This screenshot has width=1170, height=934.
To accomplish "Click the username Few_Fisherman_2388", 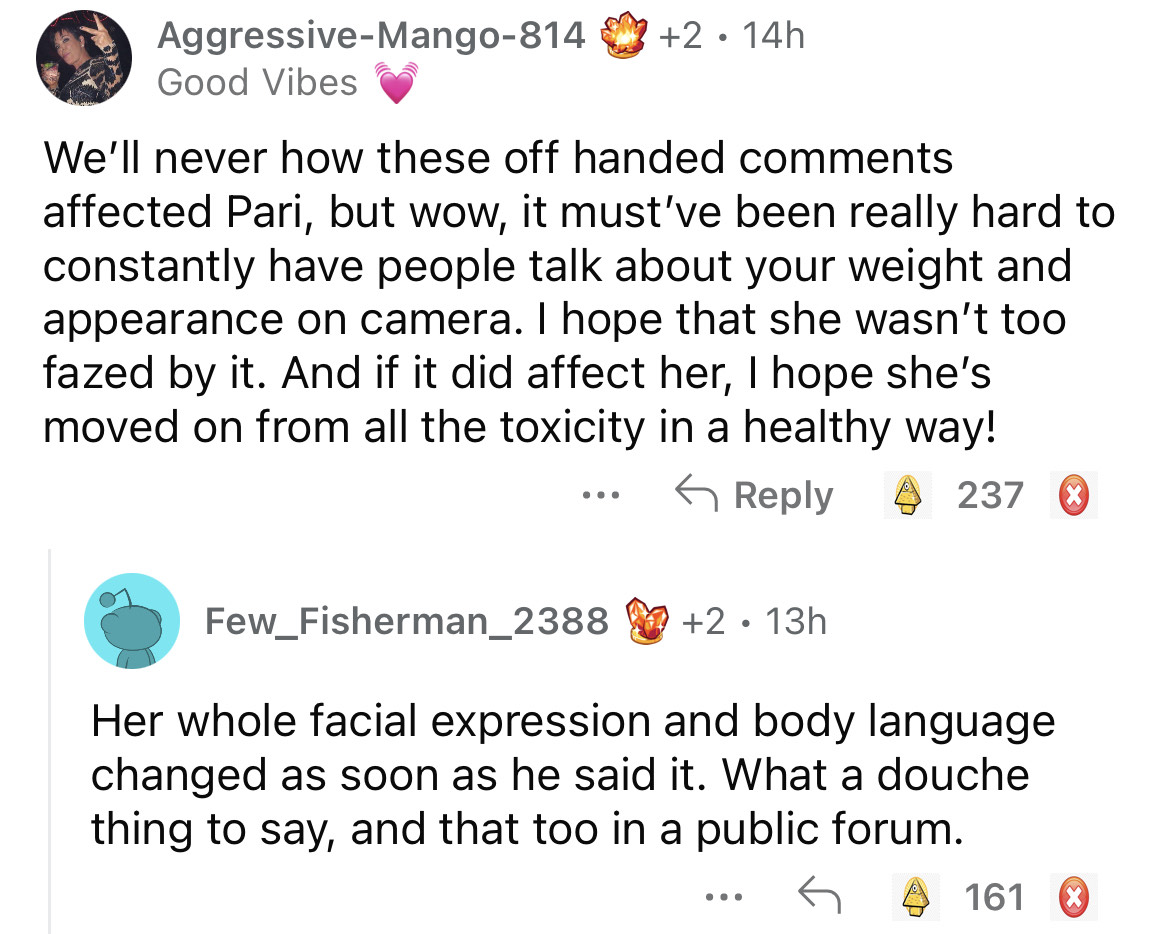I will pos(406,621).
